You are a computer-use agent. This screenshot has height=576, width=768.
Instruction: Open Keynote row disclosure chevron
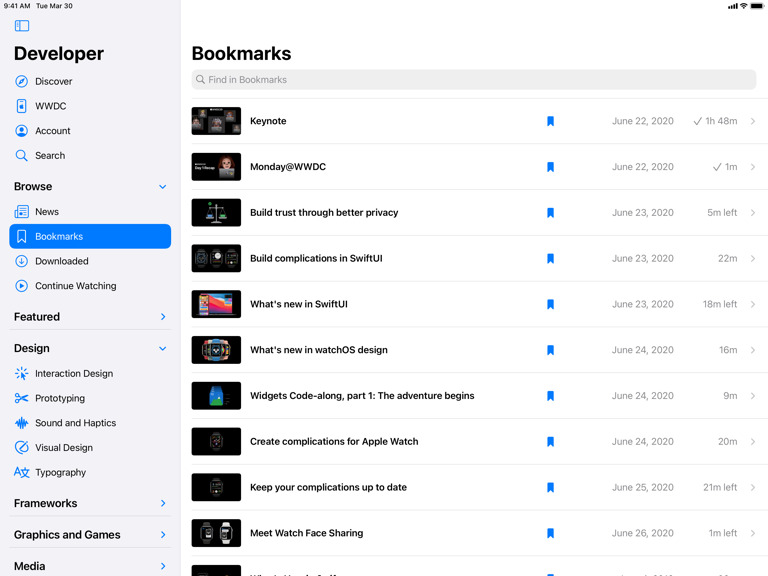coord(753,121)
